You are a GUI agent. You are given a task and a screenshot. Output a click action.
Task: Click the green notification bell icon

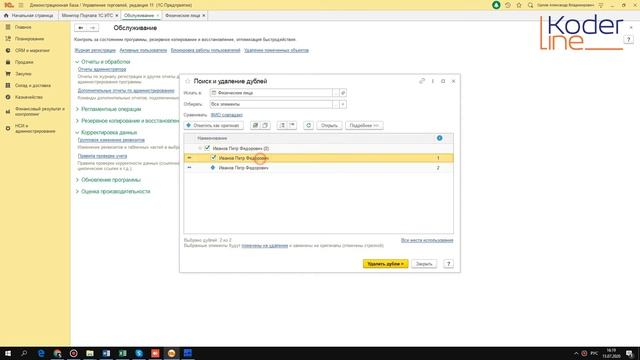(496, 5)
